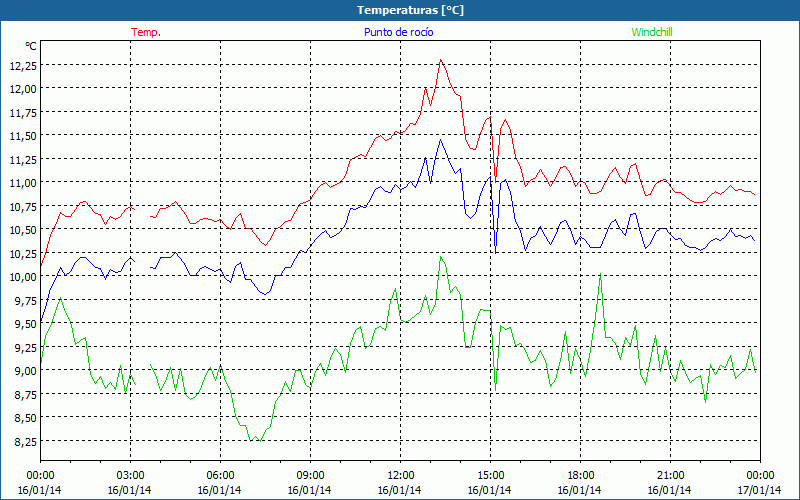Click the 11,00 y-axis value

[23, 183]
